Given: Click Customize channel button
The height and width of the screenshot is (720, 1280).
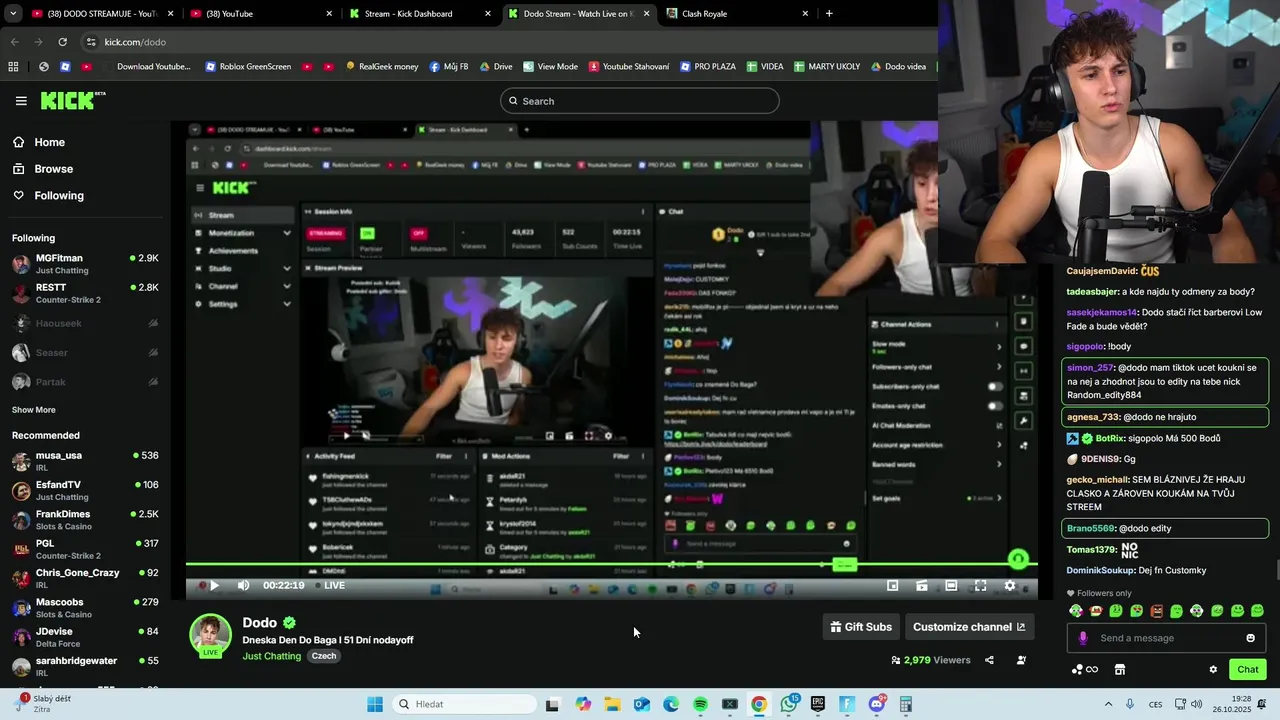Looking at the screenshot, I should click(968, 627).
